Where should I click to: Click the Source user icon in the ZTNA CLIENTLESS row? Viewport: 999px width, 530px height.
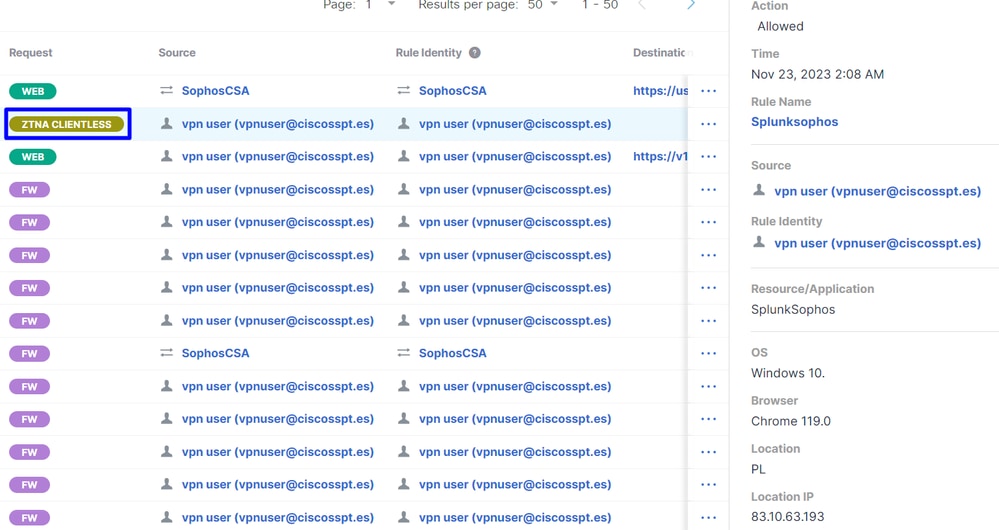tap(166, 124)
